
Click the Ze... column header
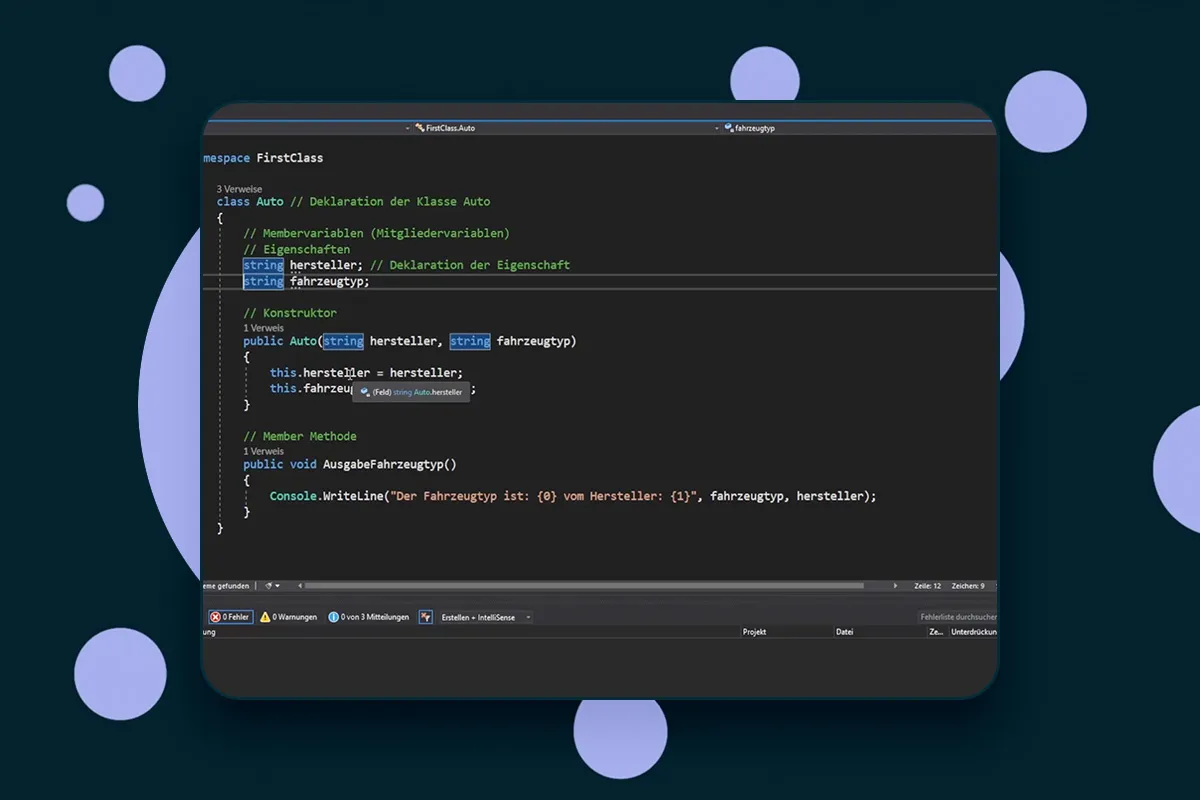coord(936,632)
